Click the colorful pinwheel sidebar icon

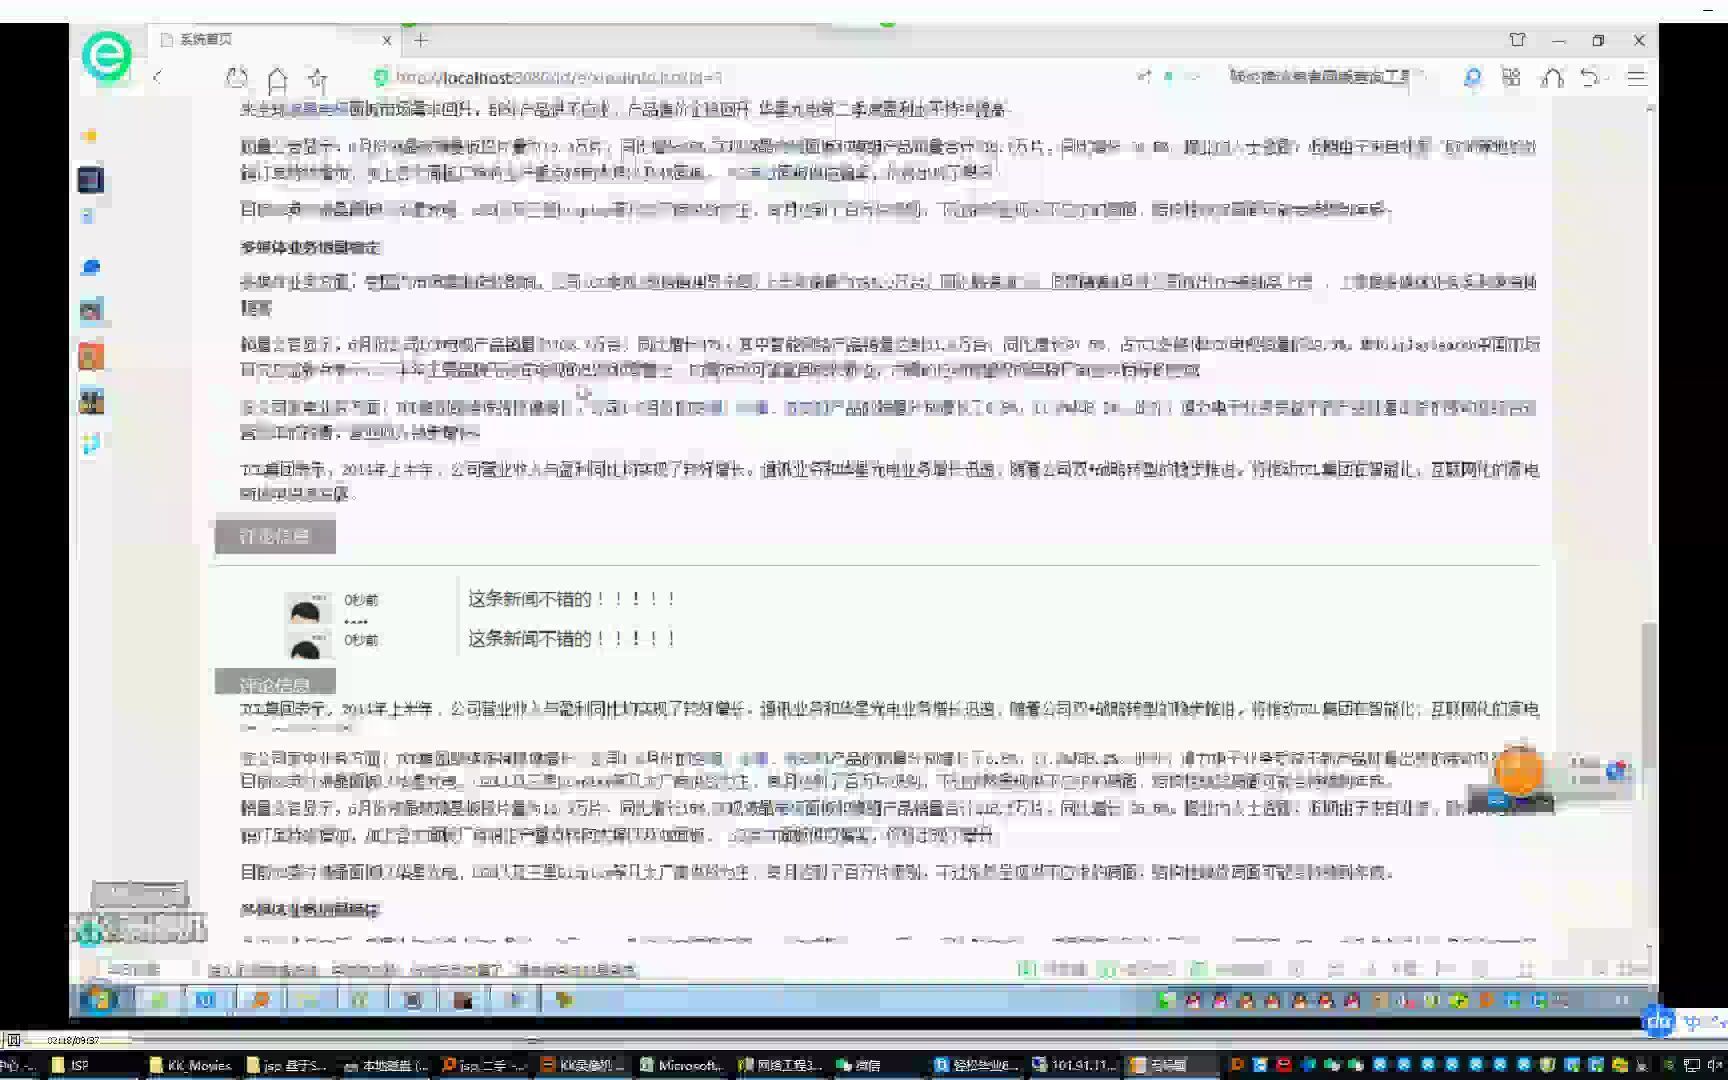coord(90,443)
